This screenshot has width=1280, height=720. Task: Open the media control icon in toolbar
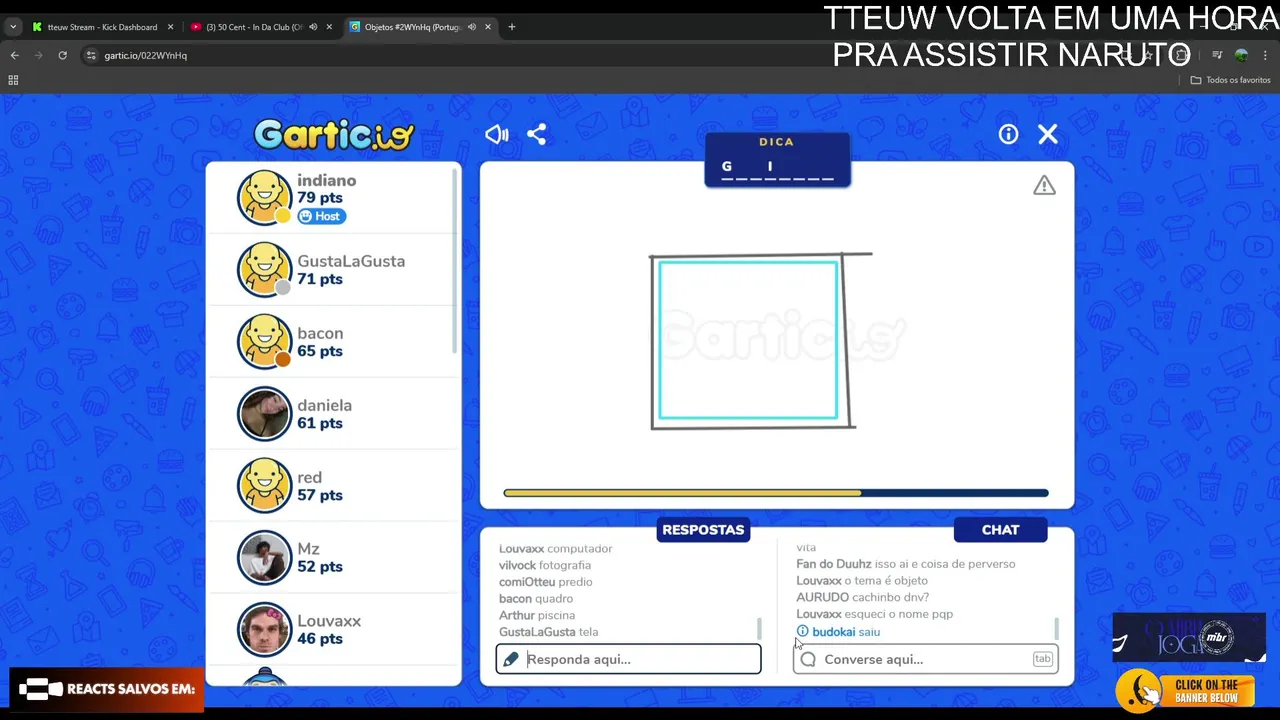tap(1217, 55)
